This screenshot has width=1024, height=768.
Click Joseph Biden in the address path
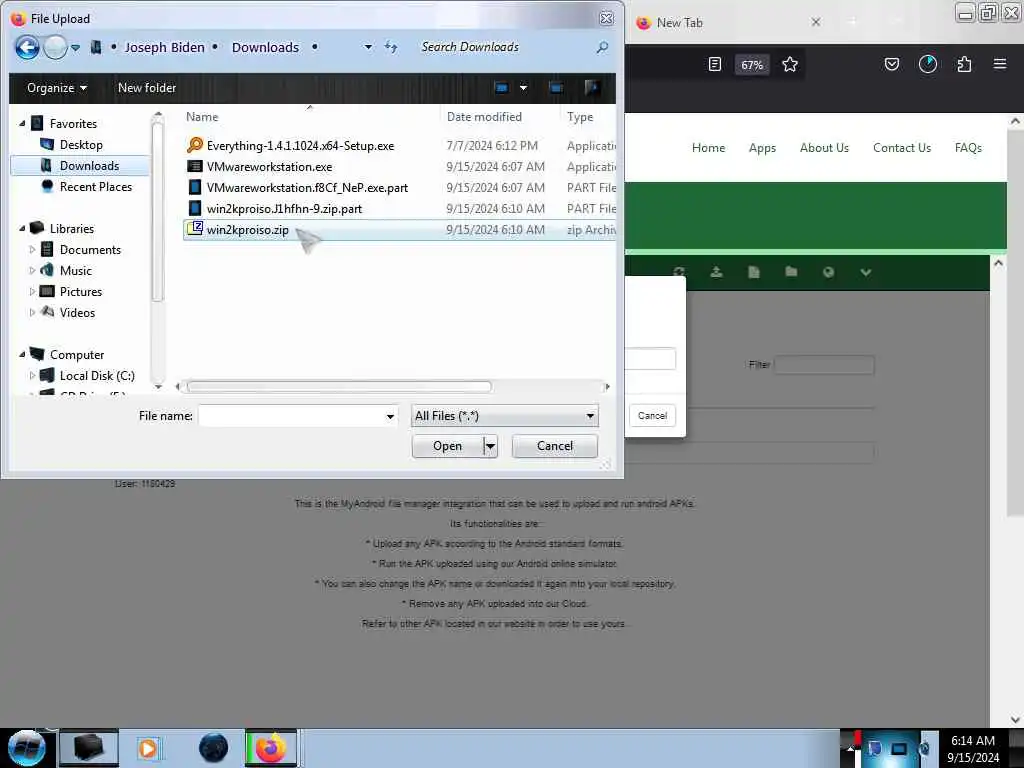165,47
